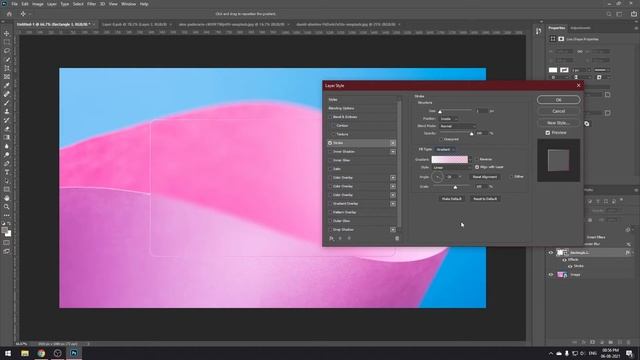Open the Blend Mode dropdown

458,126
